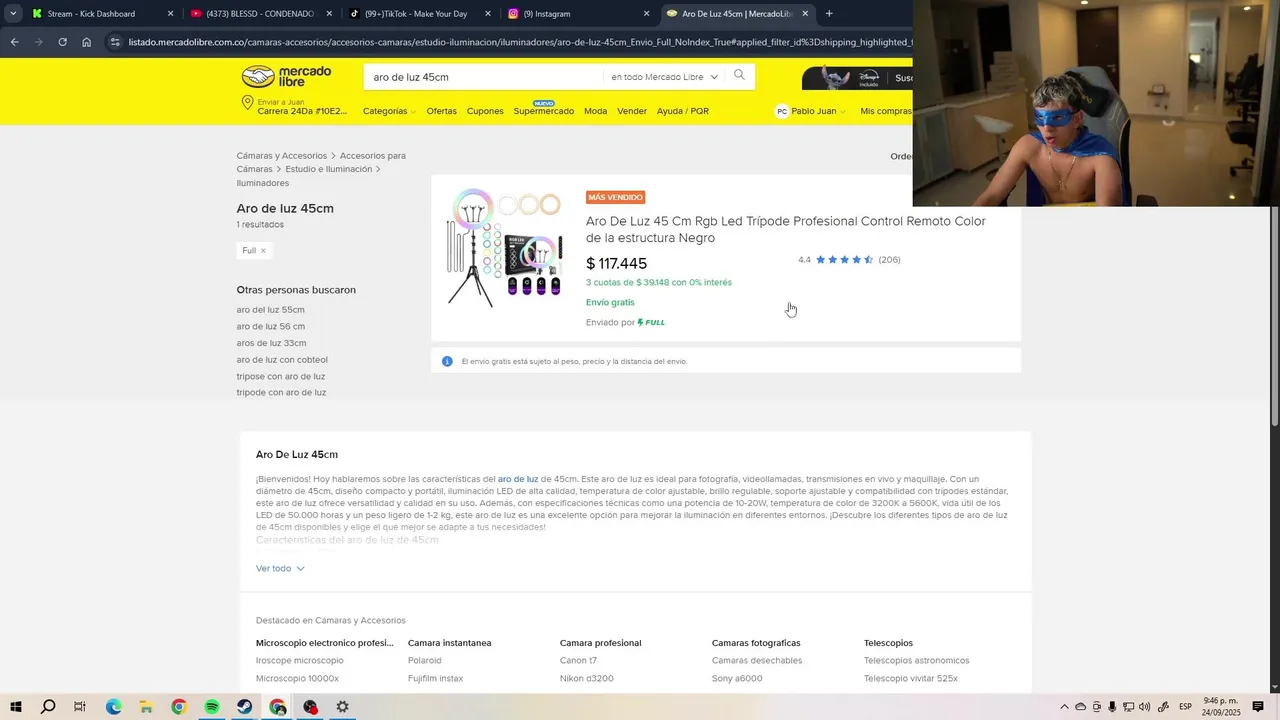Viewport: 1280px width, 720px height.
Task: Open the tab search dropdown arrow
Action: point(12,14)
